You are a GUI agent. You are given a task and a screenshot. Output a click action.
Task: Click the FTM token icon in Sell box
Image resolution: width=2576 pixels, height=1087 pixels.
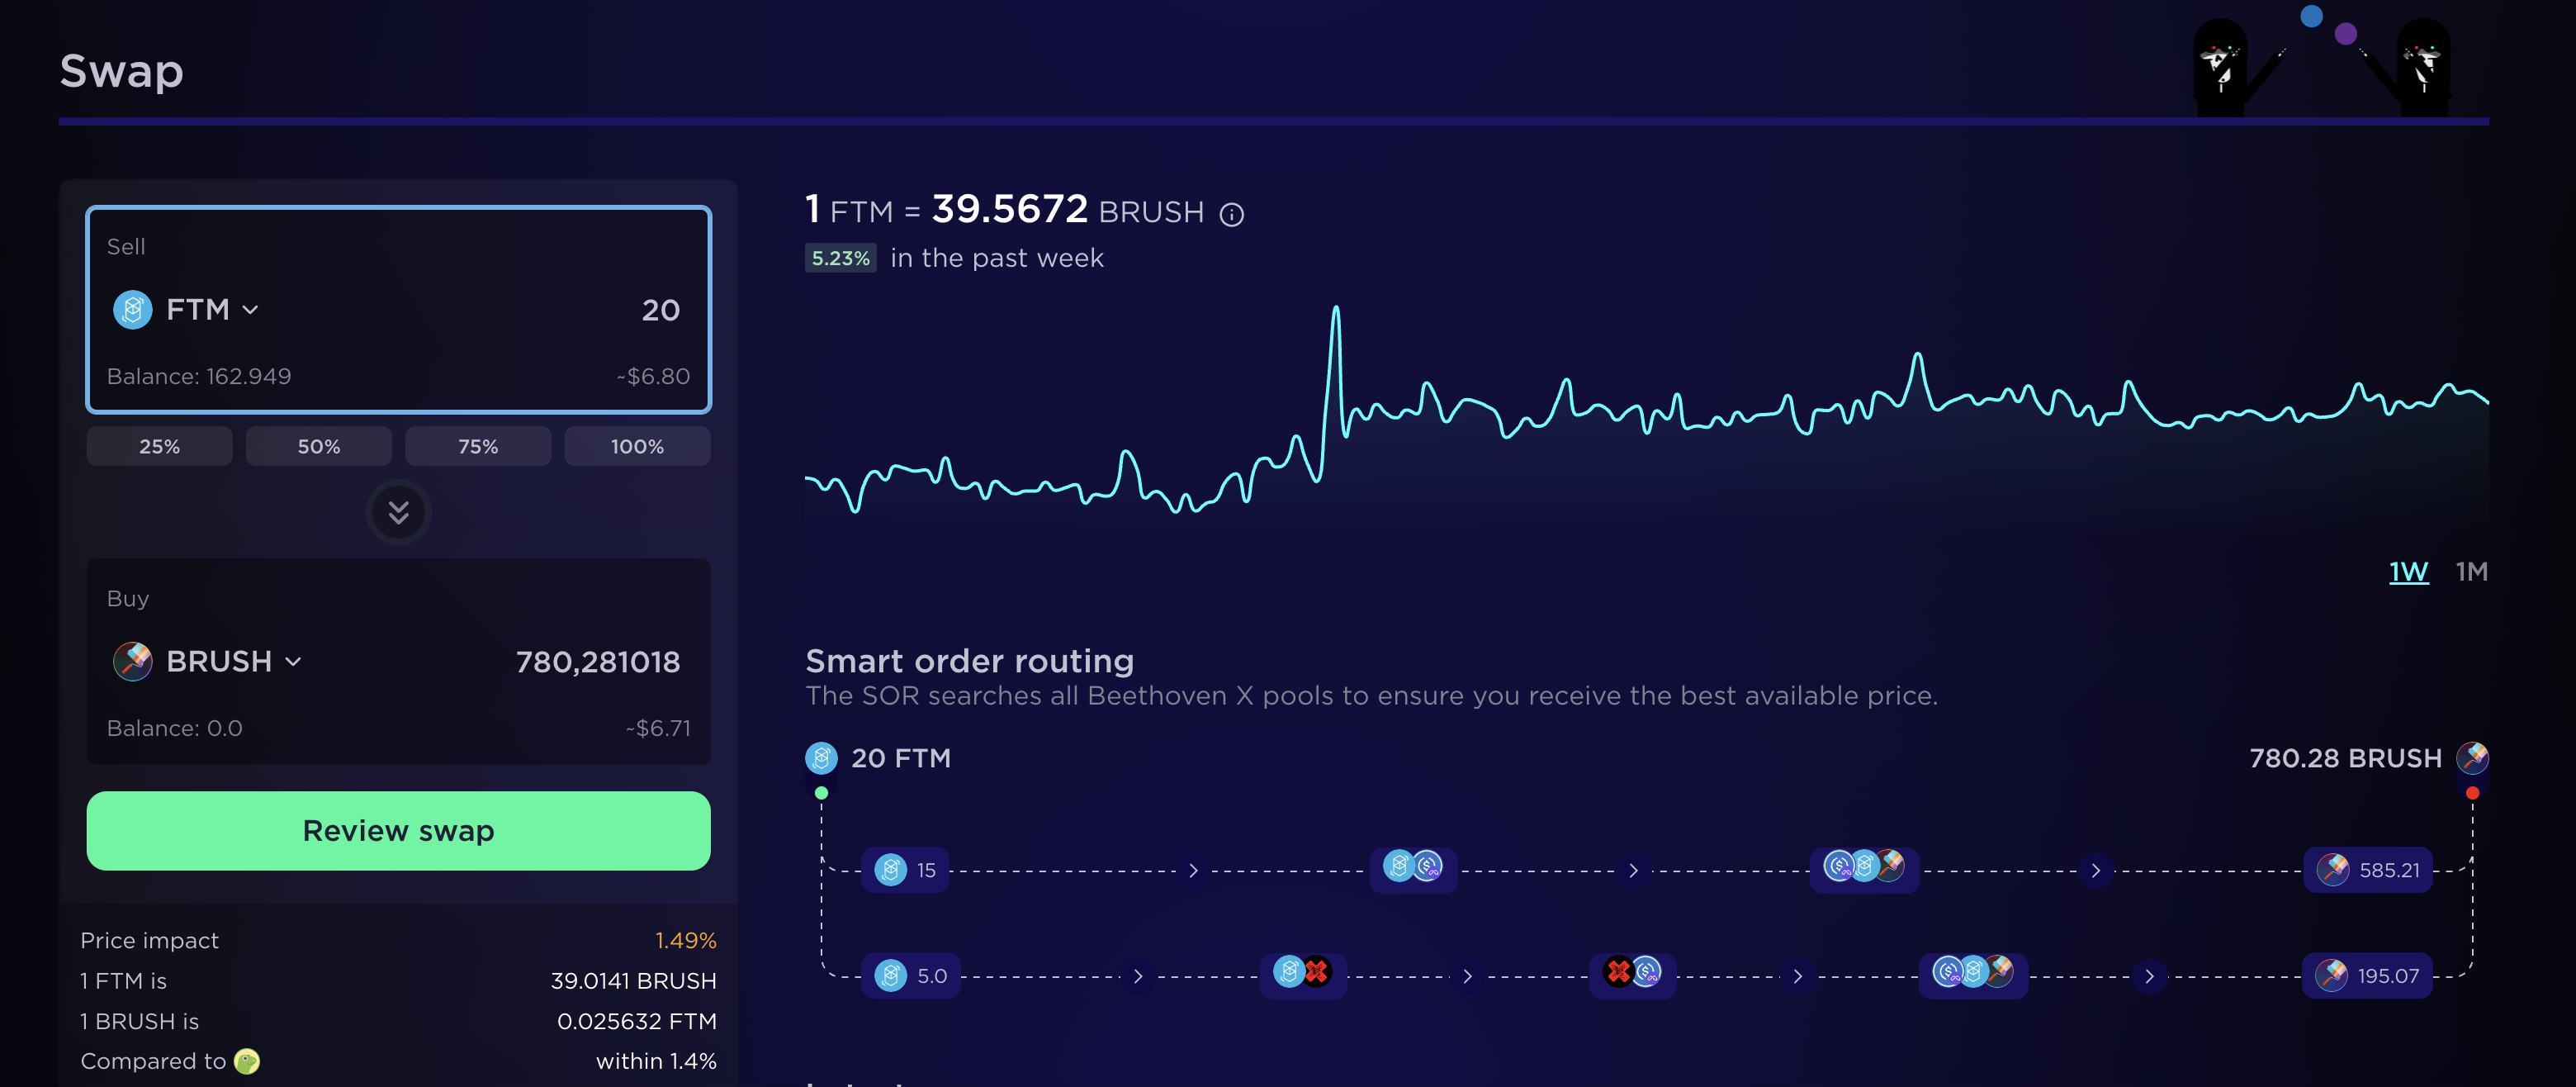tap(132, 310)
